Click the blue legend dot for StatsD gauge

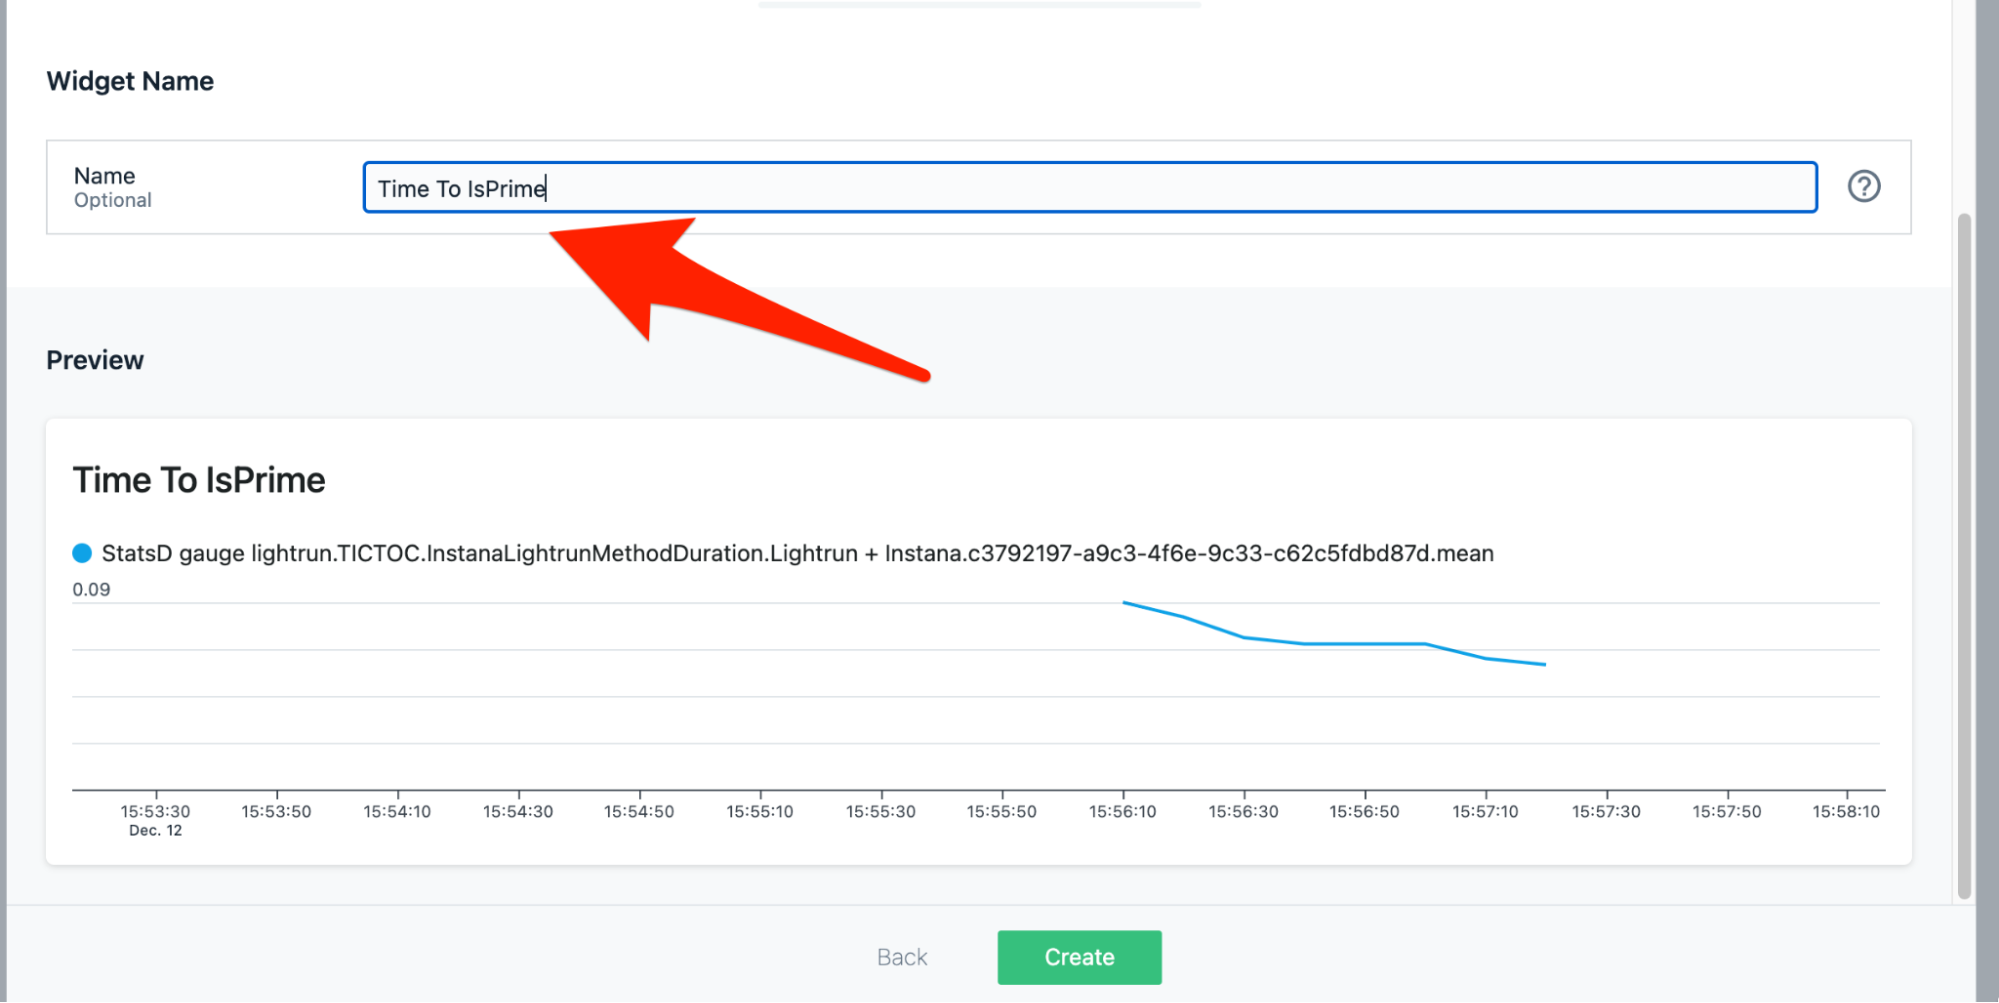click(x=82, y=553)
